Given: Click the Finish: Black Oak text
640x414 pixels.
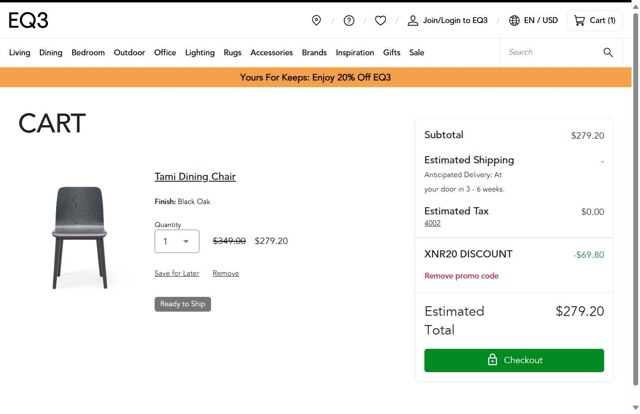Looking at the screenshot, I should (182, 201).
